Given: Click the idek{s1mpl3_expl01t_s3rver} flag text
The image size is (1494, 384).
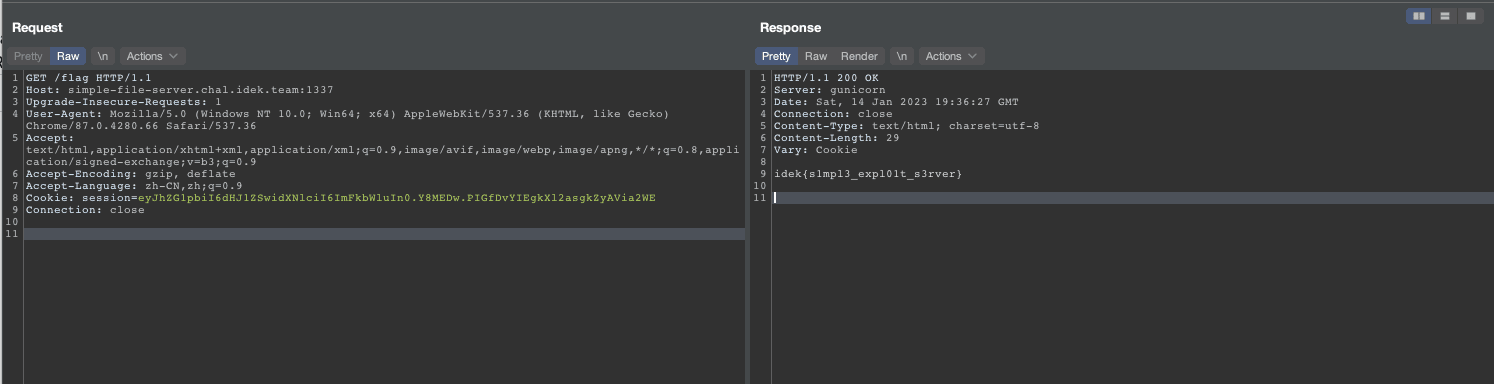Looking at the screenshot, I should point(867,174).
